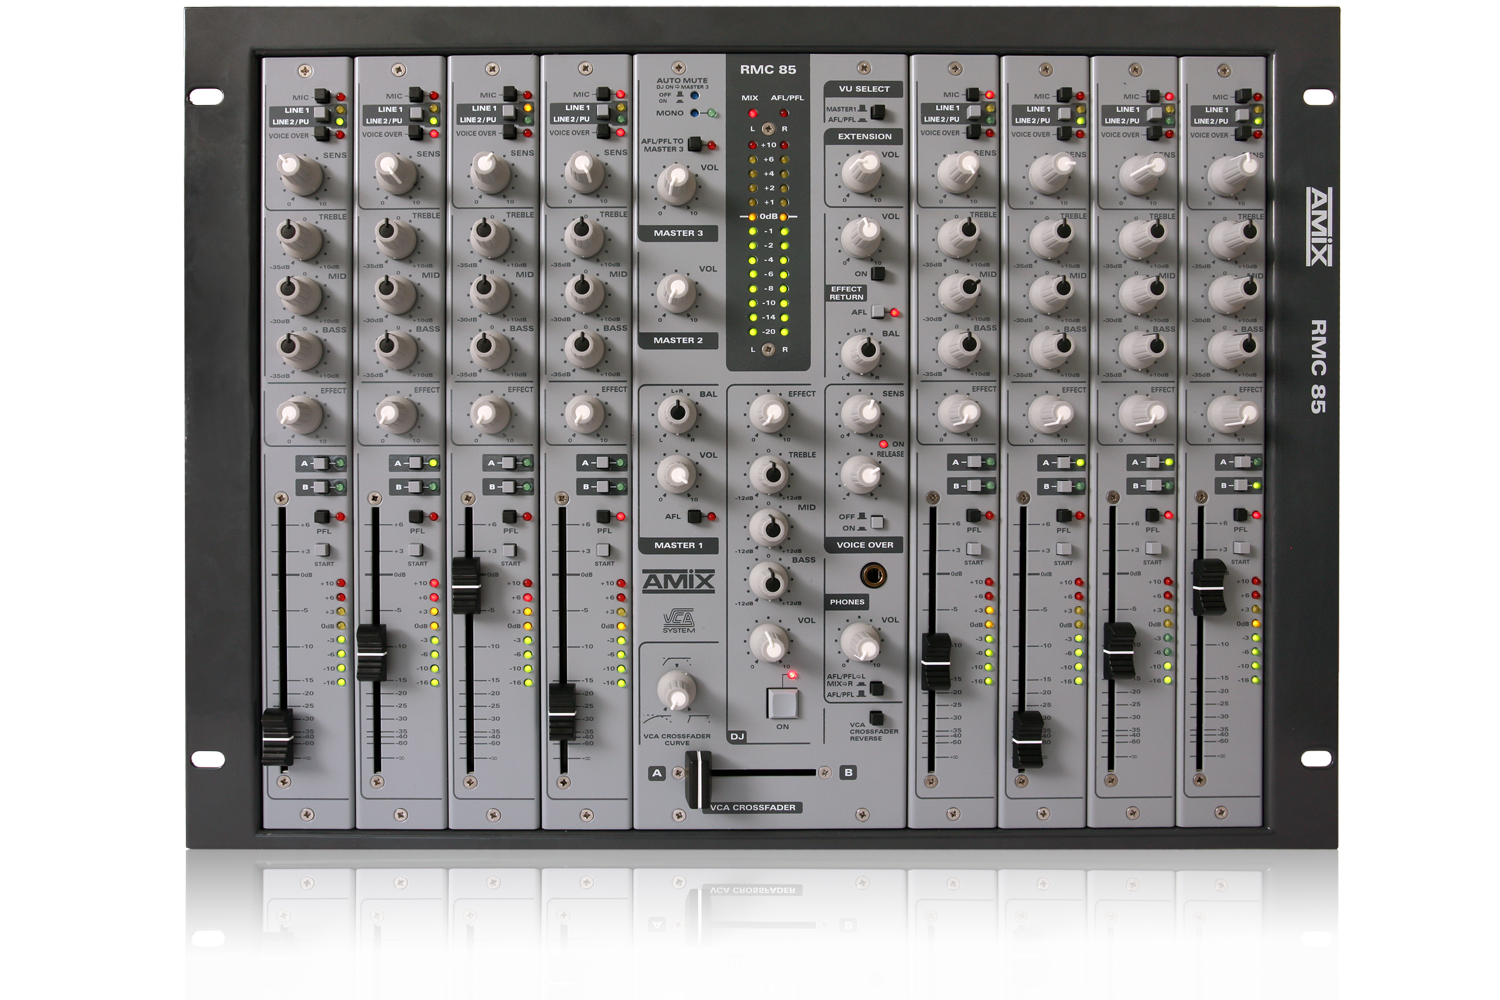Click the MASTER 2 label
The height and width of the screenshot is (1000, 1500).
(x=678, y=340)
